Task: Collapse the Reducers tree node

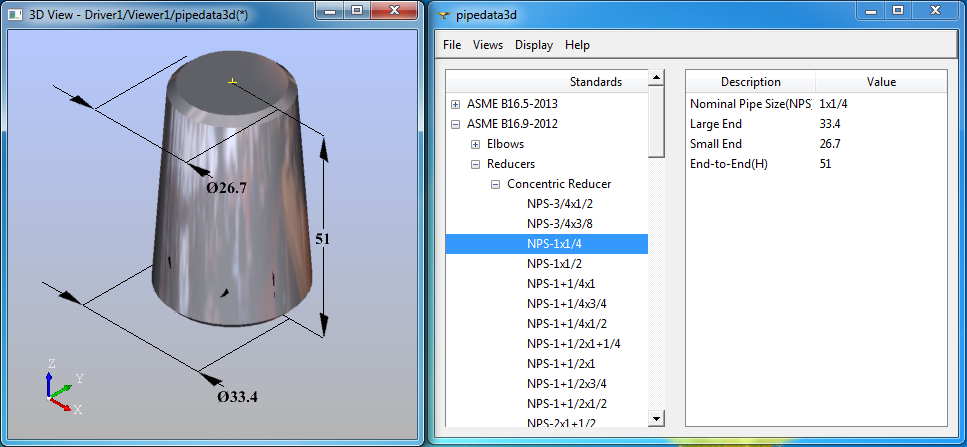Action: point(476,164)
